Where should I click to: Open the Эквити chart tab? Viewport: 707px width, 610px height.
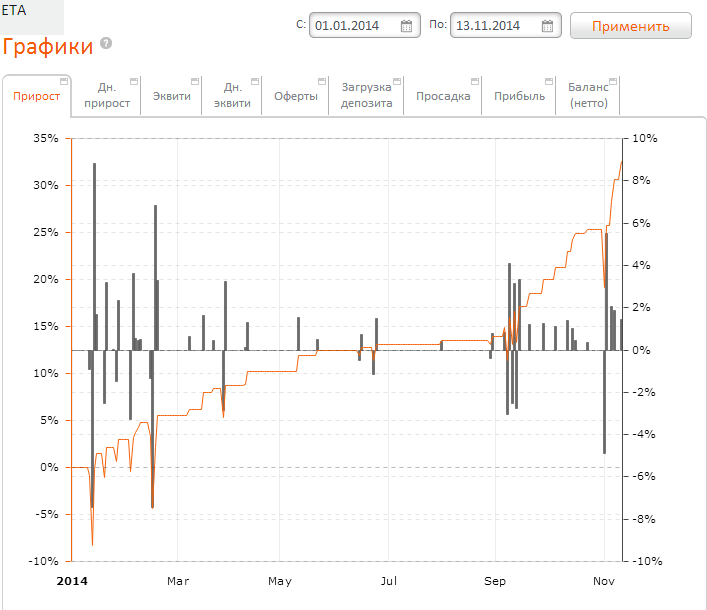click(171, 96)
